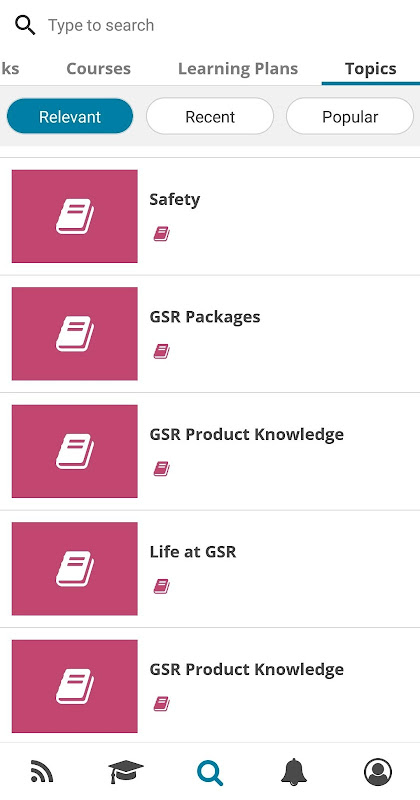Viewport: 420px width, 800px height.
Task: Open the first GSR Product Knowledge thumbnail
Action: tap(75, 451)
